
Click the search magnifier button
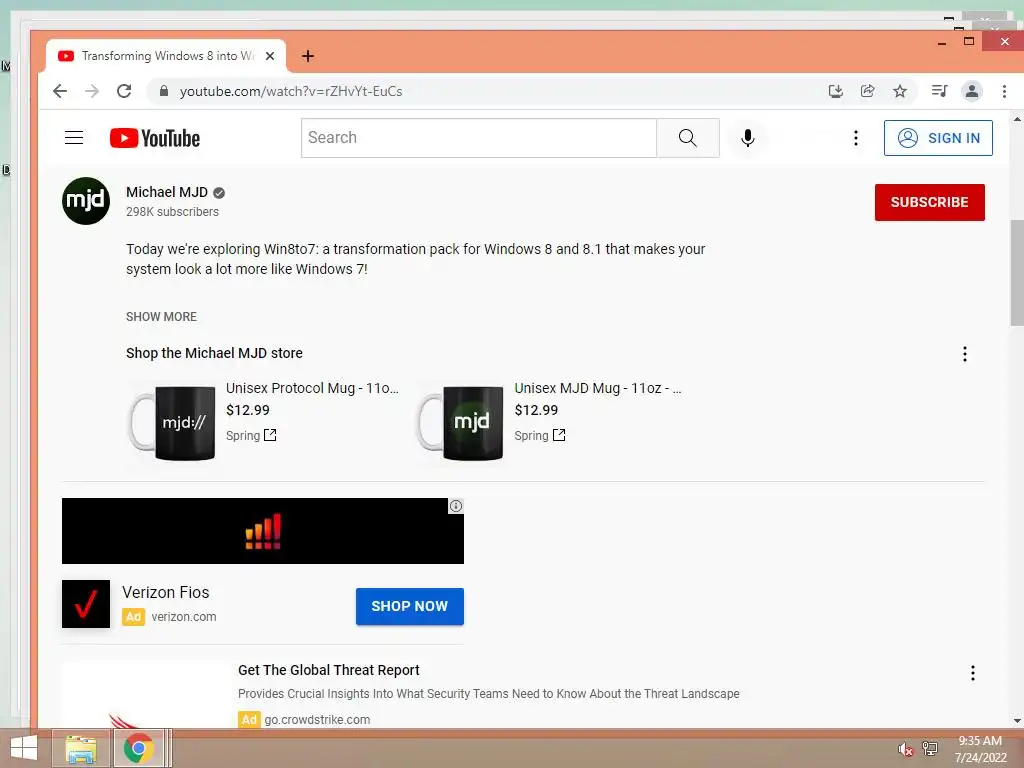[688, 138]
